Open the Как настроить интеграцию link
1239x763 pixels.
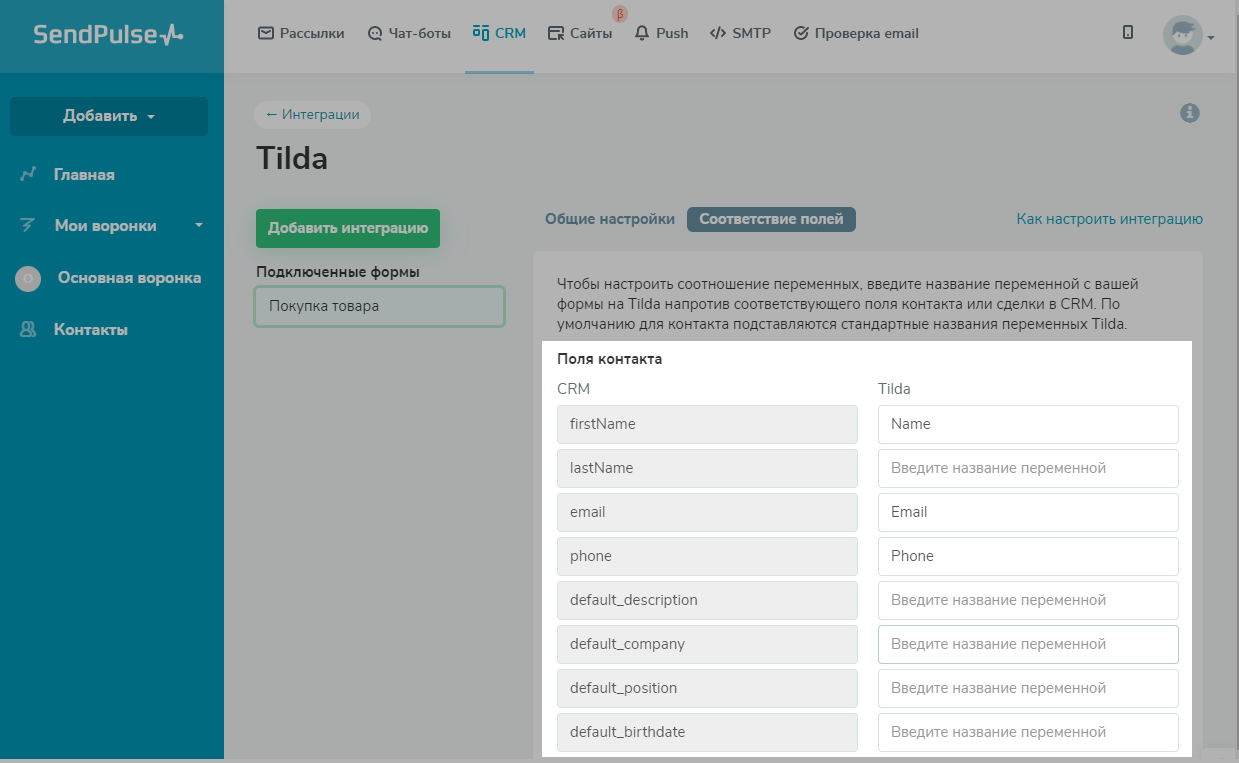tap(1109, 219)
